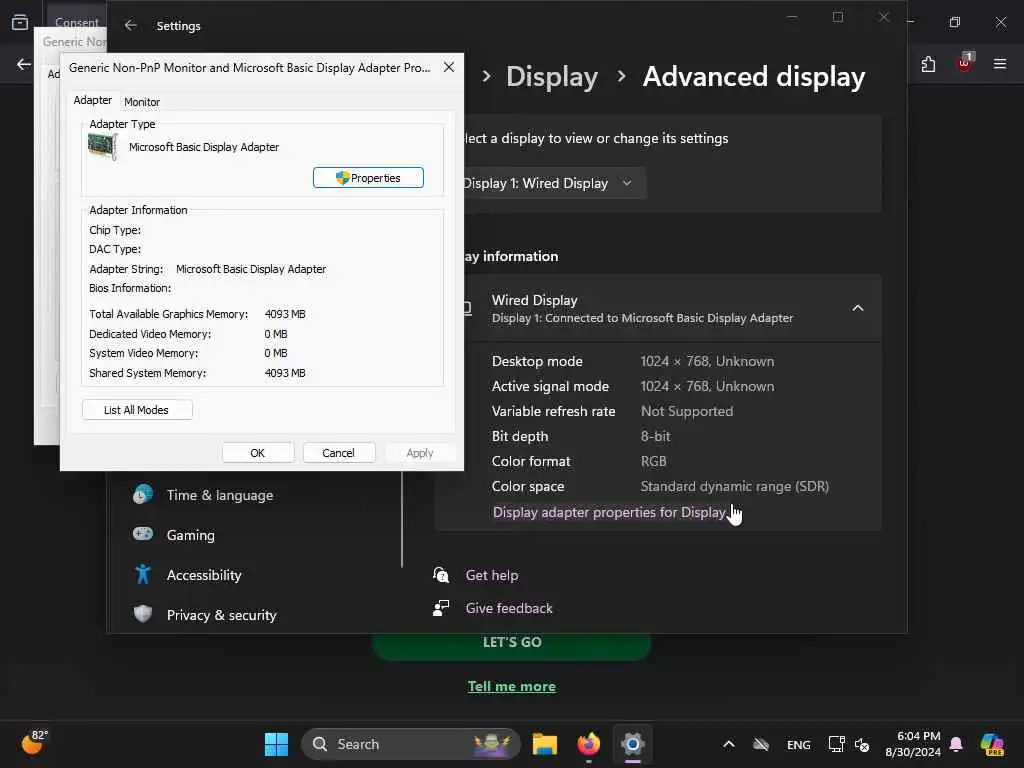Open Display adapter properties for Display link

point(610,512)
